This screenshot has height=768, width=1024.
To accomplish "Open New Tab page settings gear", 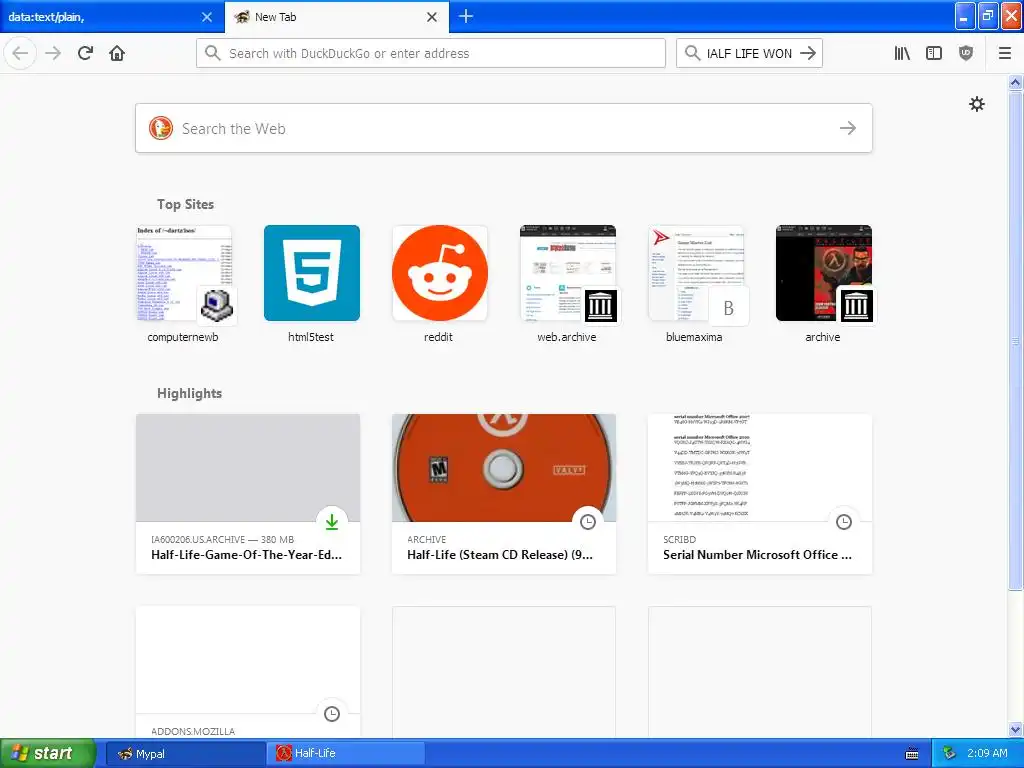I will pyautogui.click(x=976, y=104).
